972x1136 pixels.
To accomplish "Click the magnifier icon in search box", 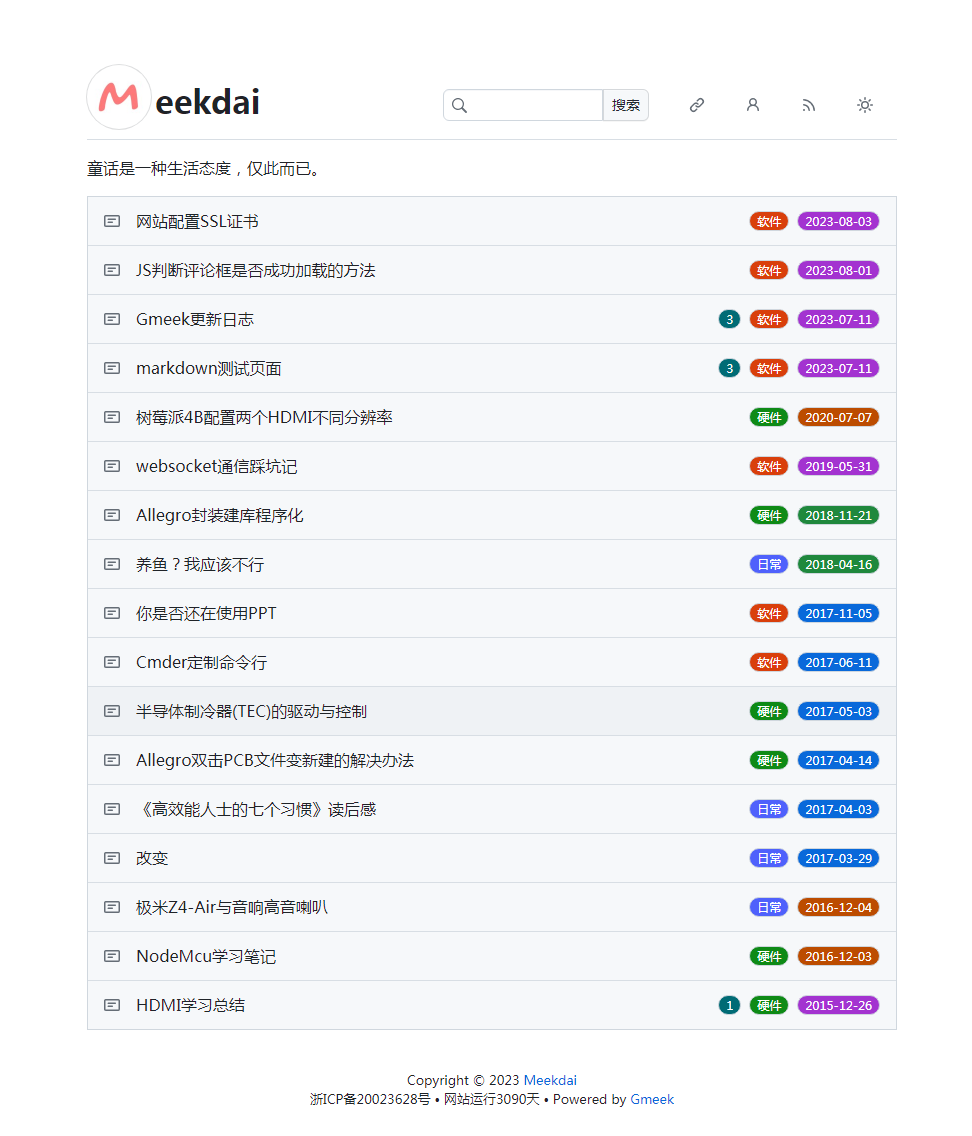I will [x=460, y=105].
